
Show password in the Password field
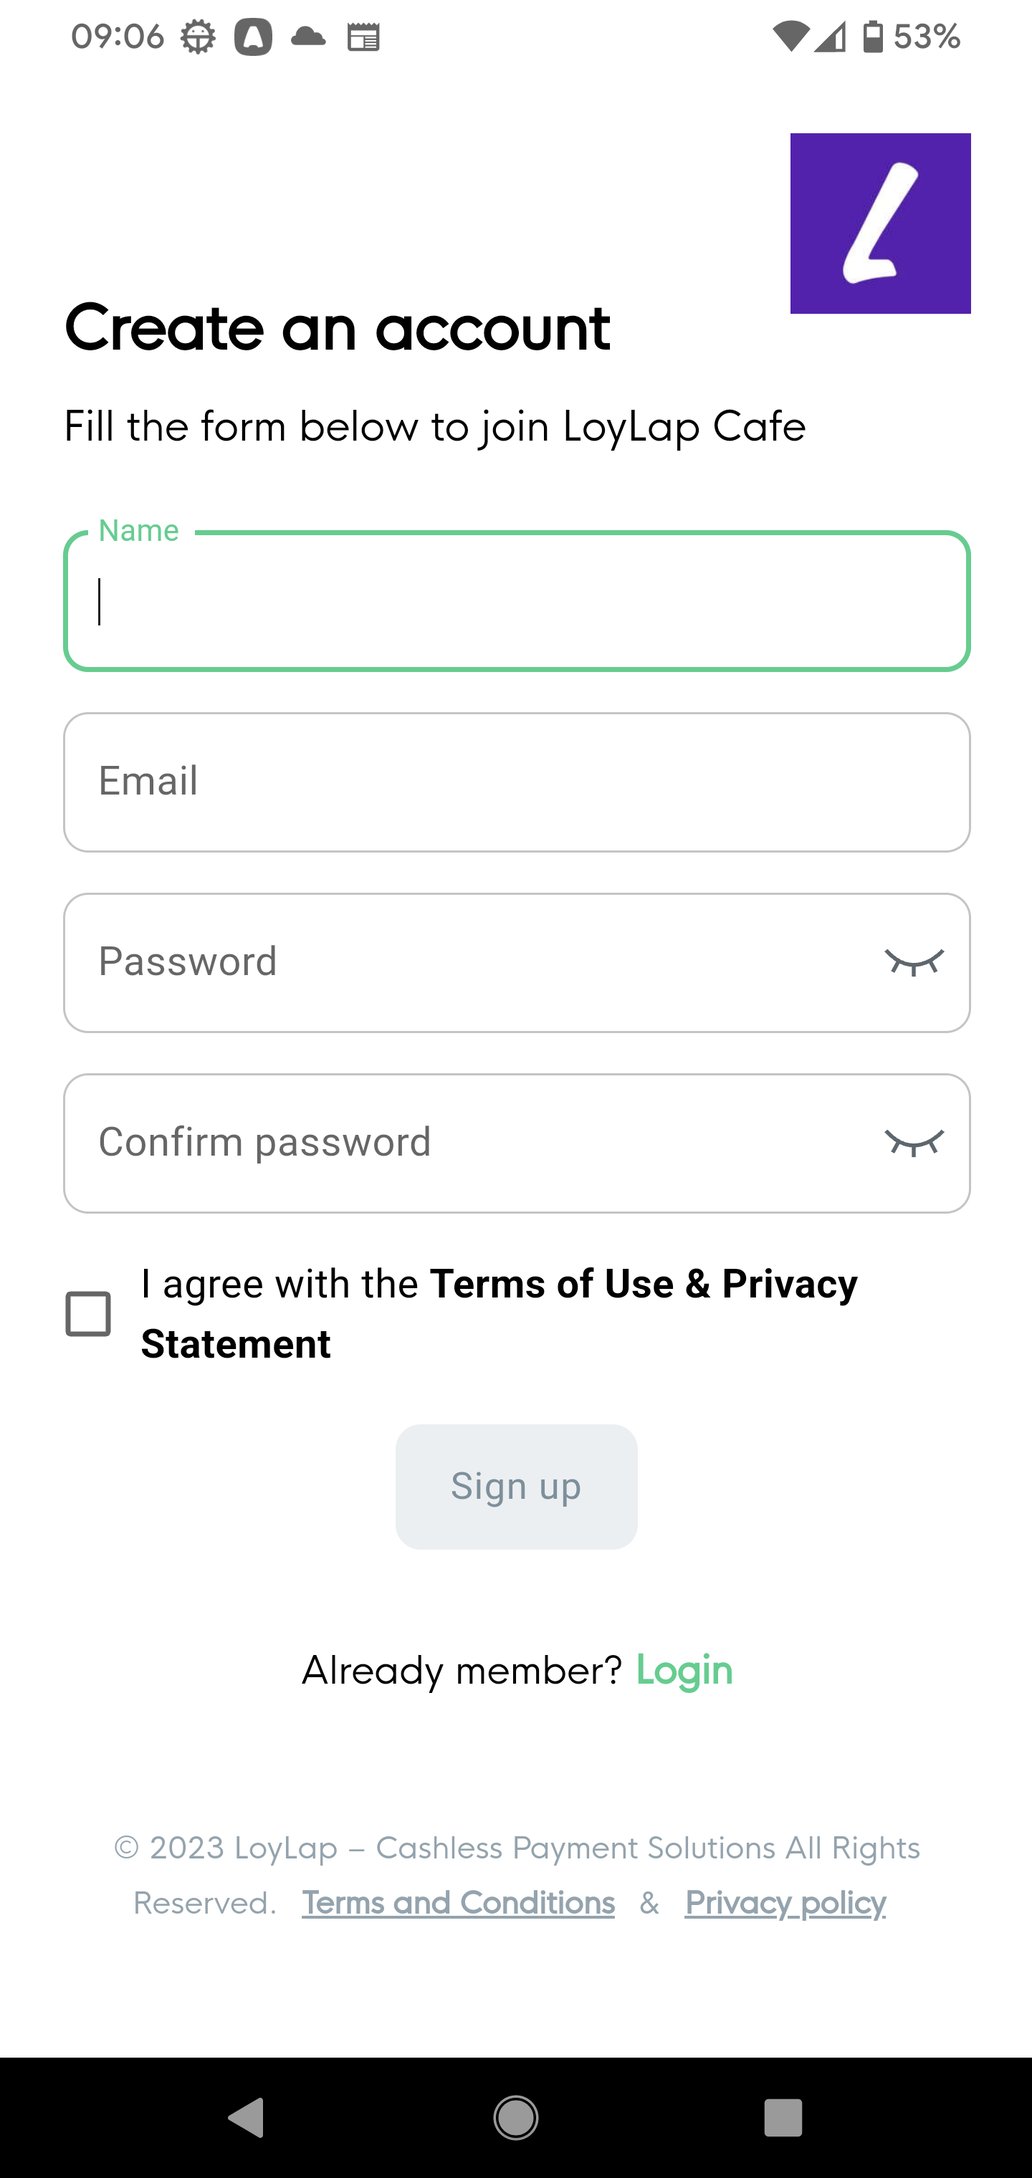914,962
